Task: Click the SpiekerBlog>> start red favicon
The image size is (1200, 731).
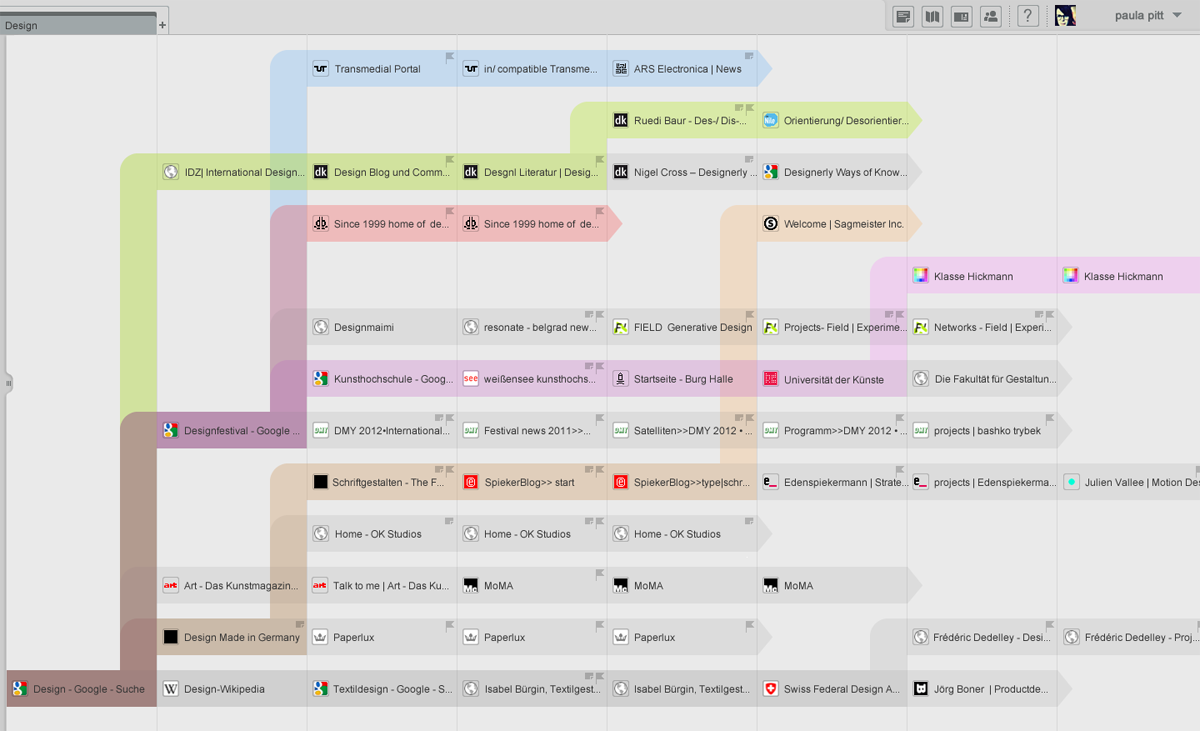Action: 470,482
